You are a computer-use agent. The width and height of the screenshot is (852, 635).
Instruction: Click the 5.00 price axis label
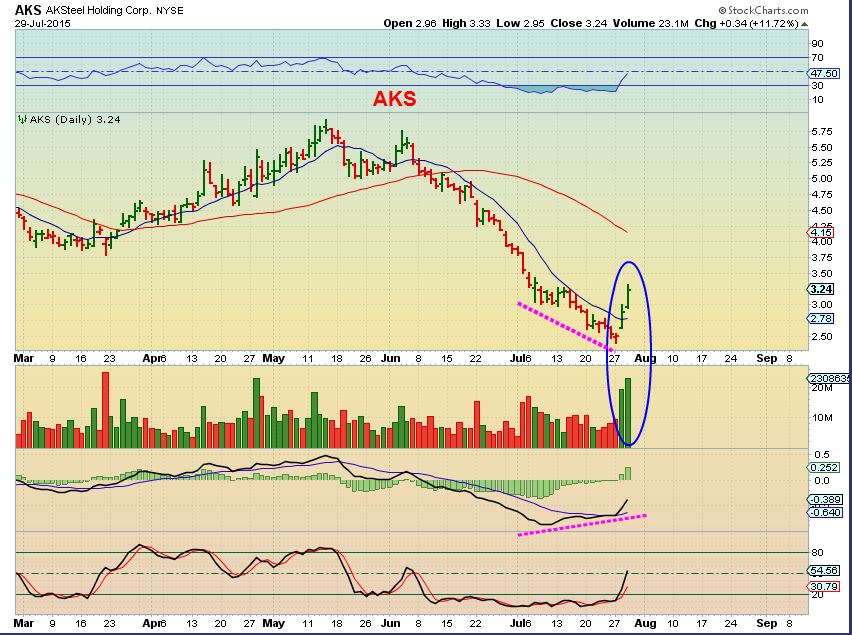[x=822, y=179]
